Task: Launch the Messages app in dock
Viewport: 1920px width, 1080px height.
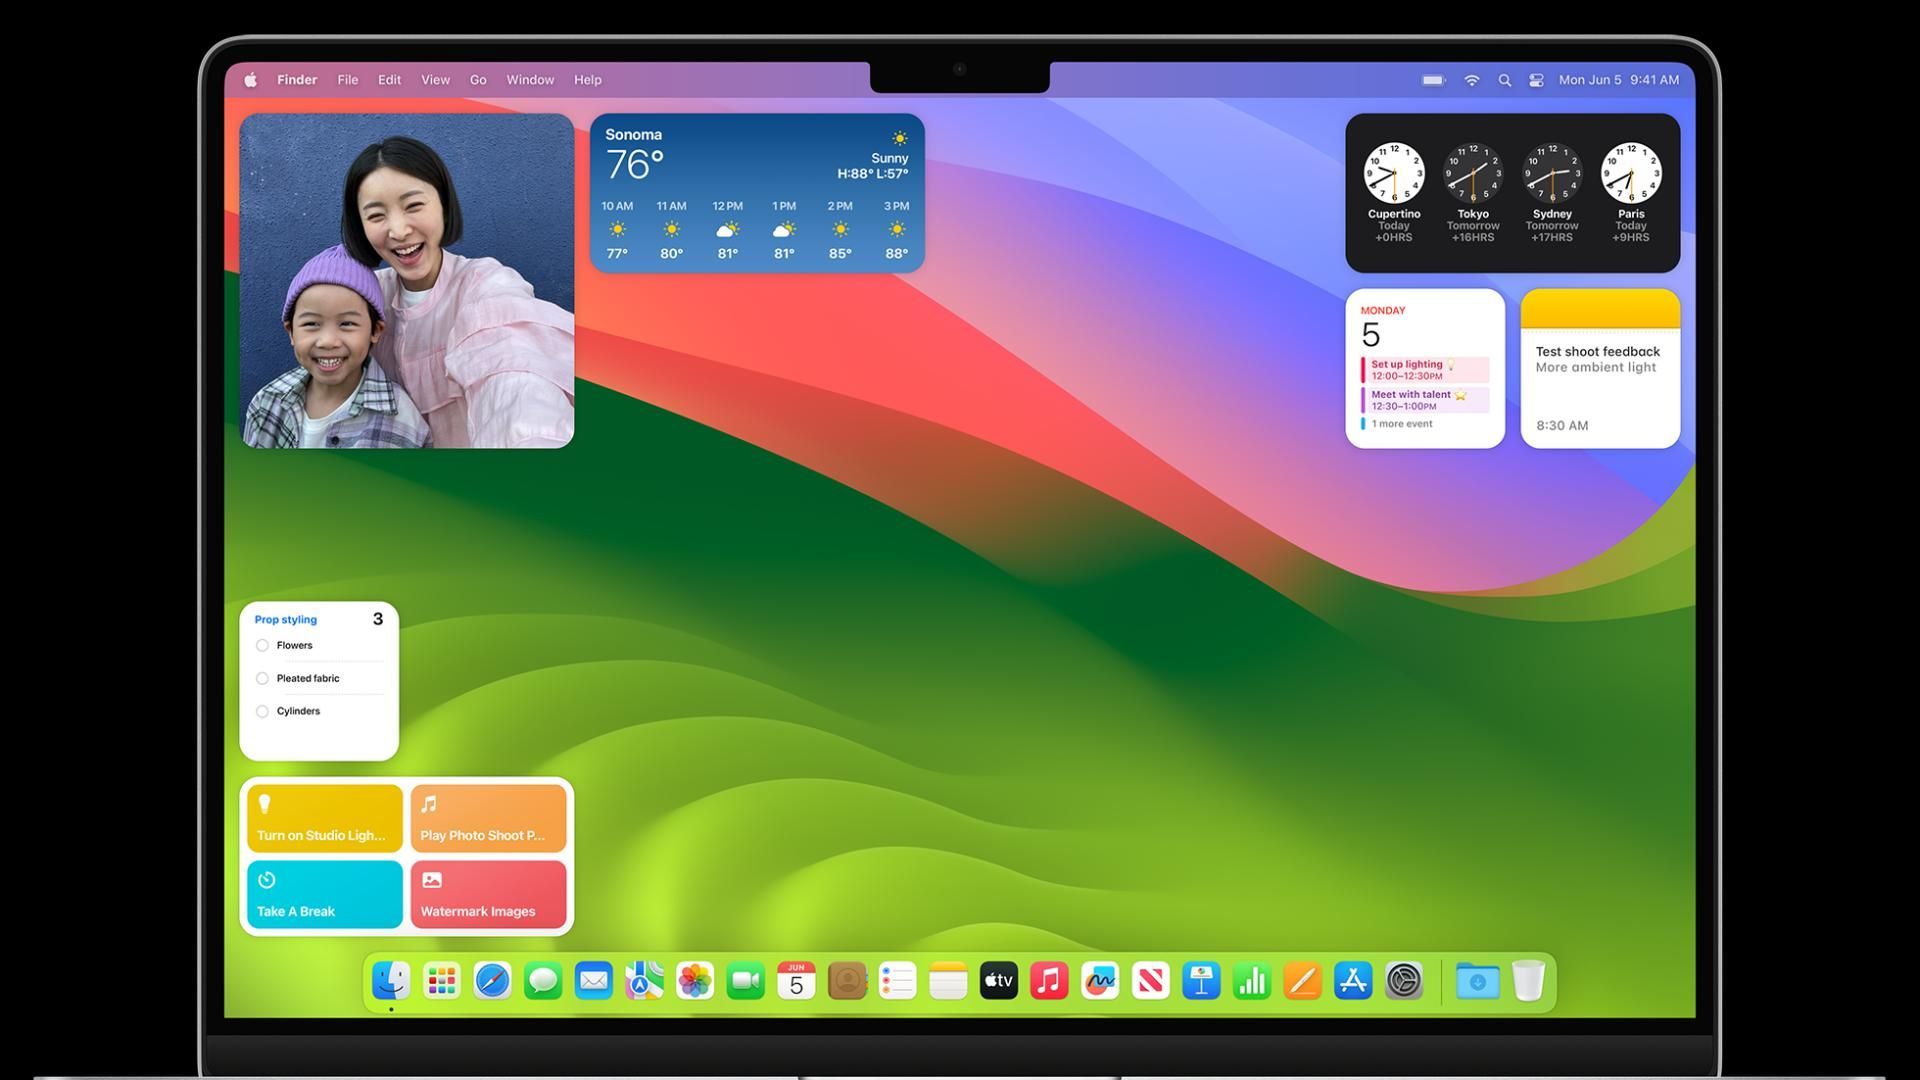Action: click(543, 981)
